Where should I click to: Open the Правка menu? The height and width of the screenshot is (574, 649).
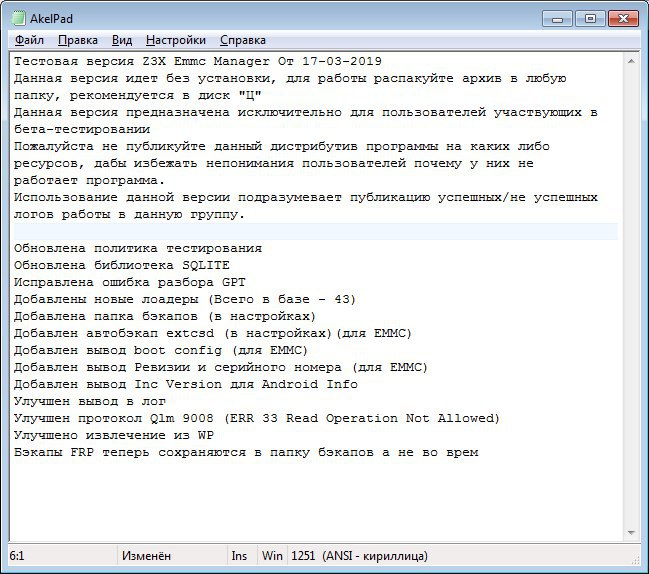[78, 40]
